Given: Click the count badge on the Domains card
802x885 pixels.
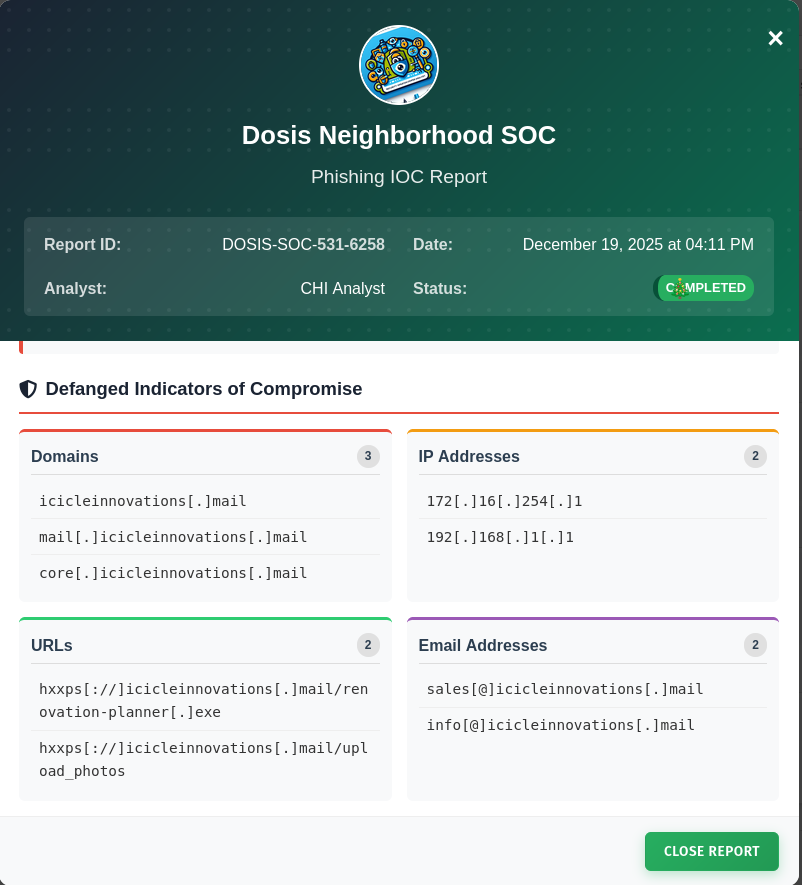Looking at the screenshot, I should [x=367, y=456].
